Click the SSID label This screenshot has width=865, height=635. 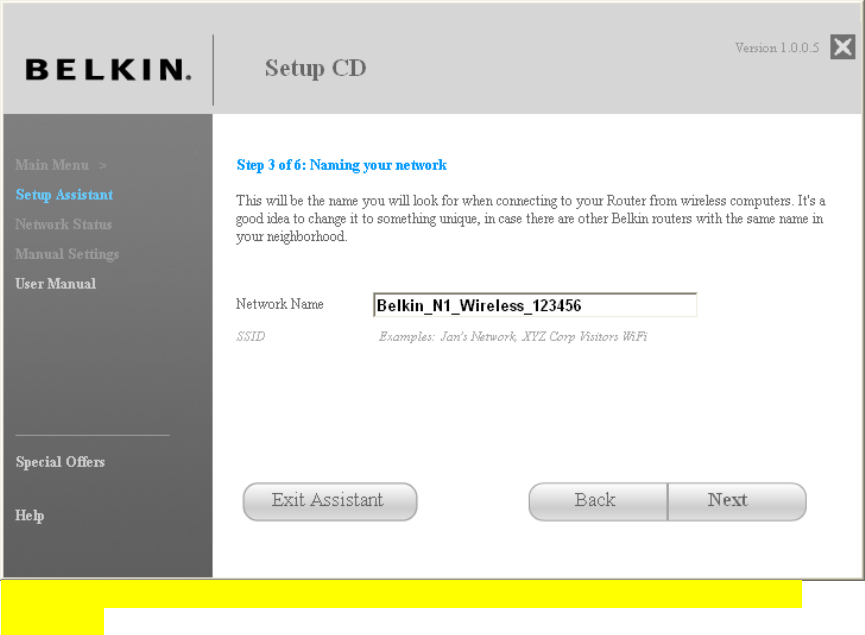pos(251,337)
